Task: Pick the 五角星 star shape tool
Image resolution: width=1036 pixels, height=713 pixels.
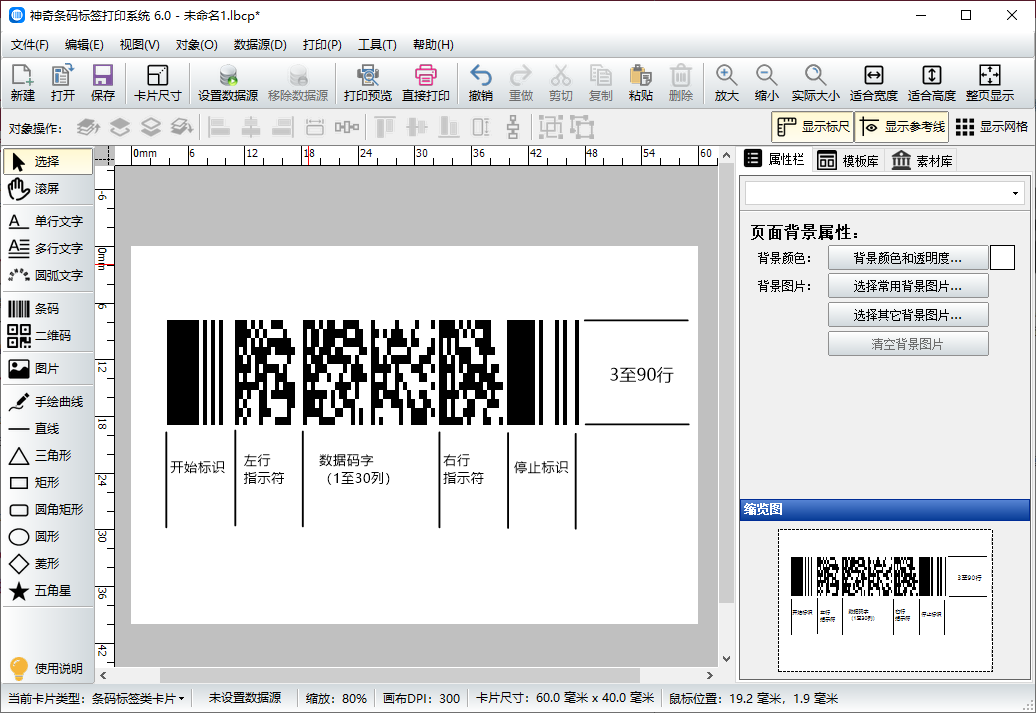Action: tap(48, 591)
